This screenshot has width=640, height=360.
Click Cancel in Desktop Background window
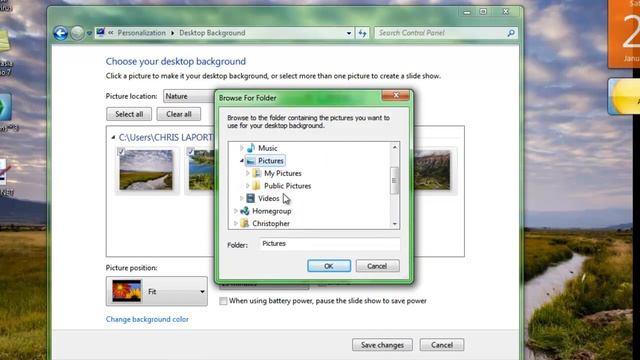click(x=442, y=345)
